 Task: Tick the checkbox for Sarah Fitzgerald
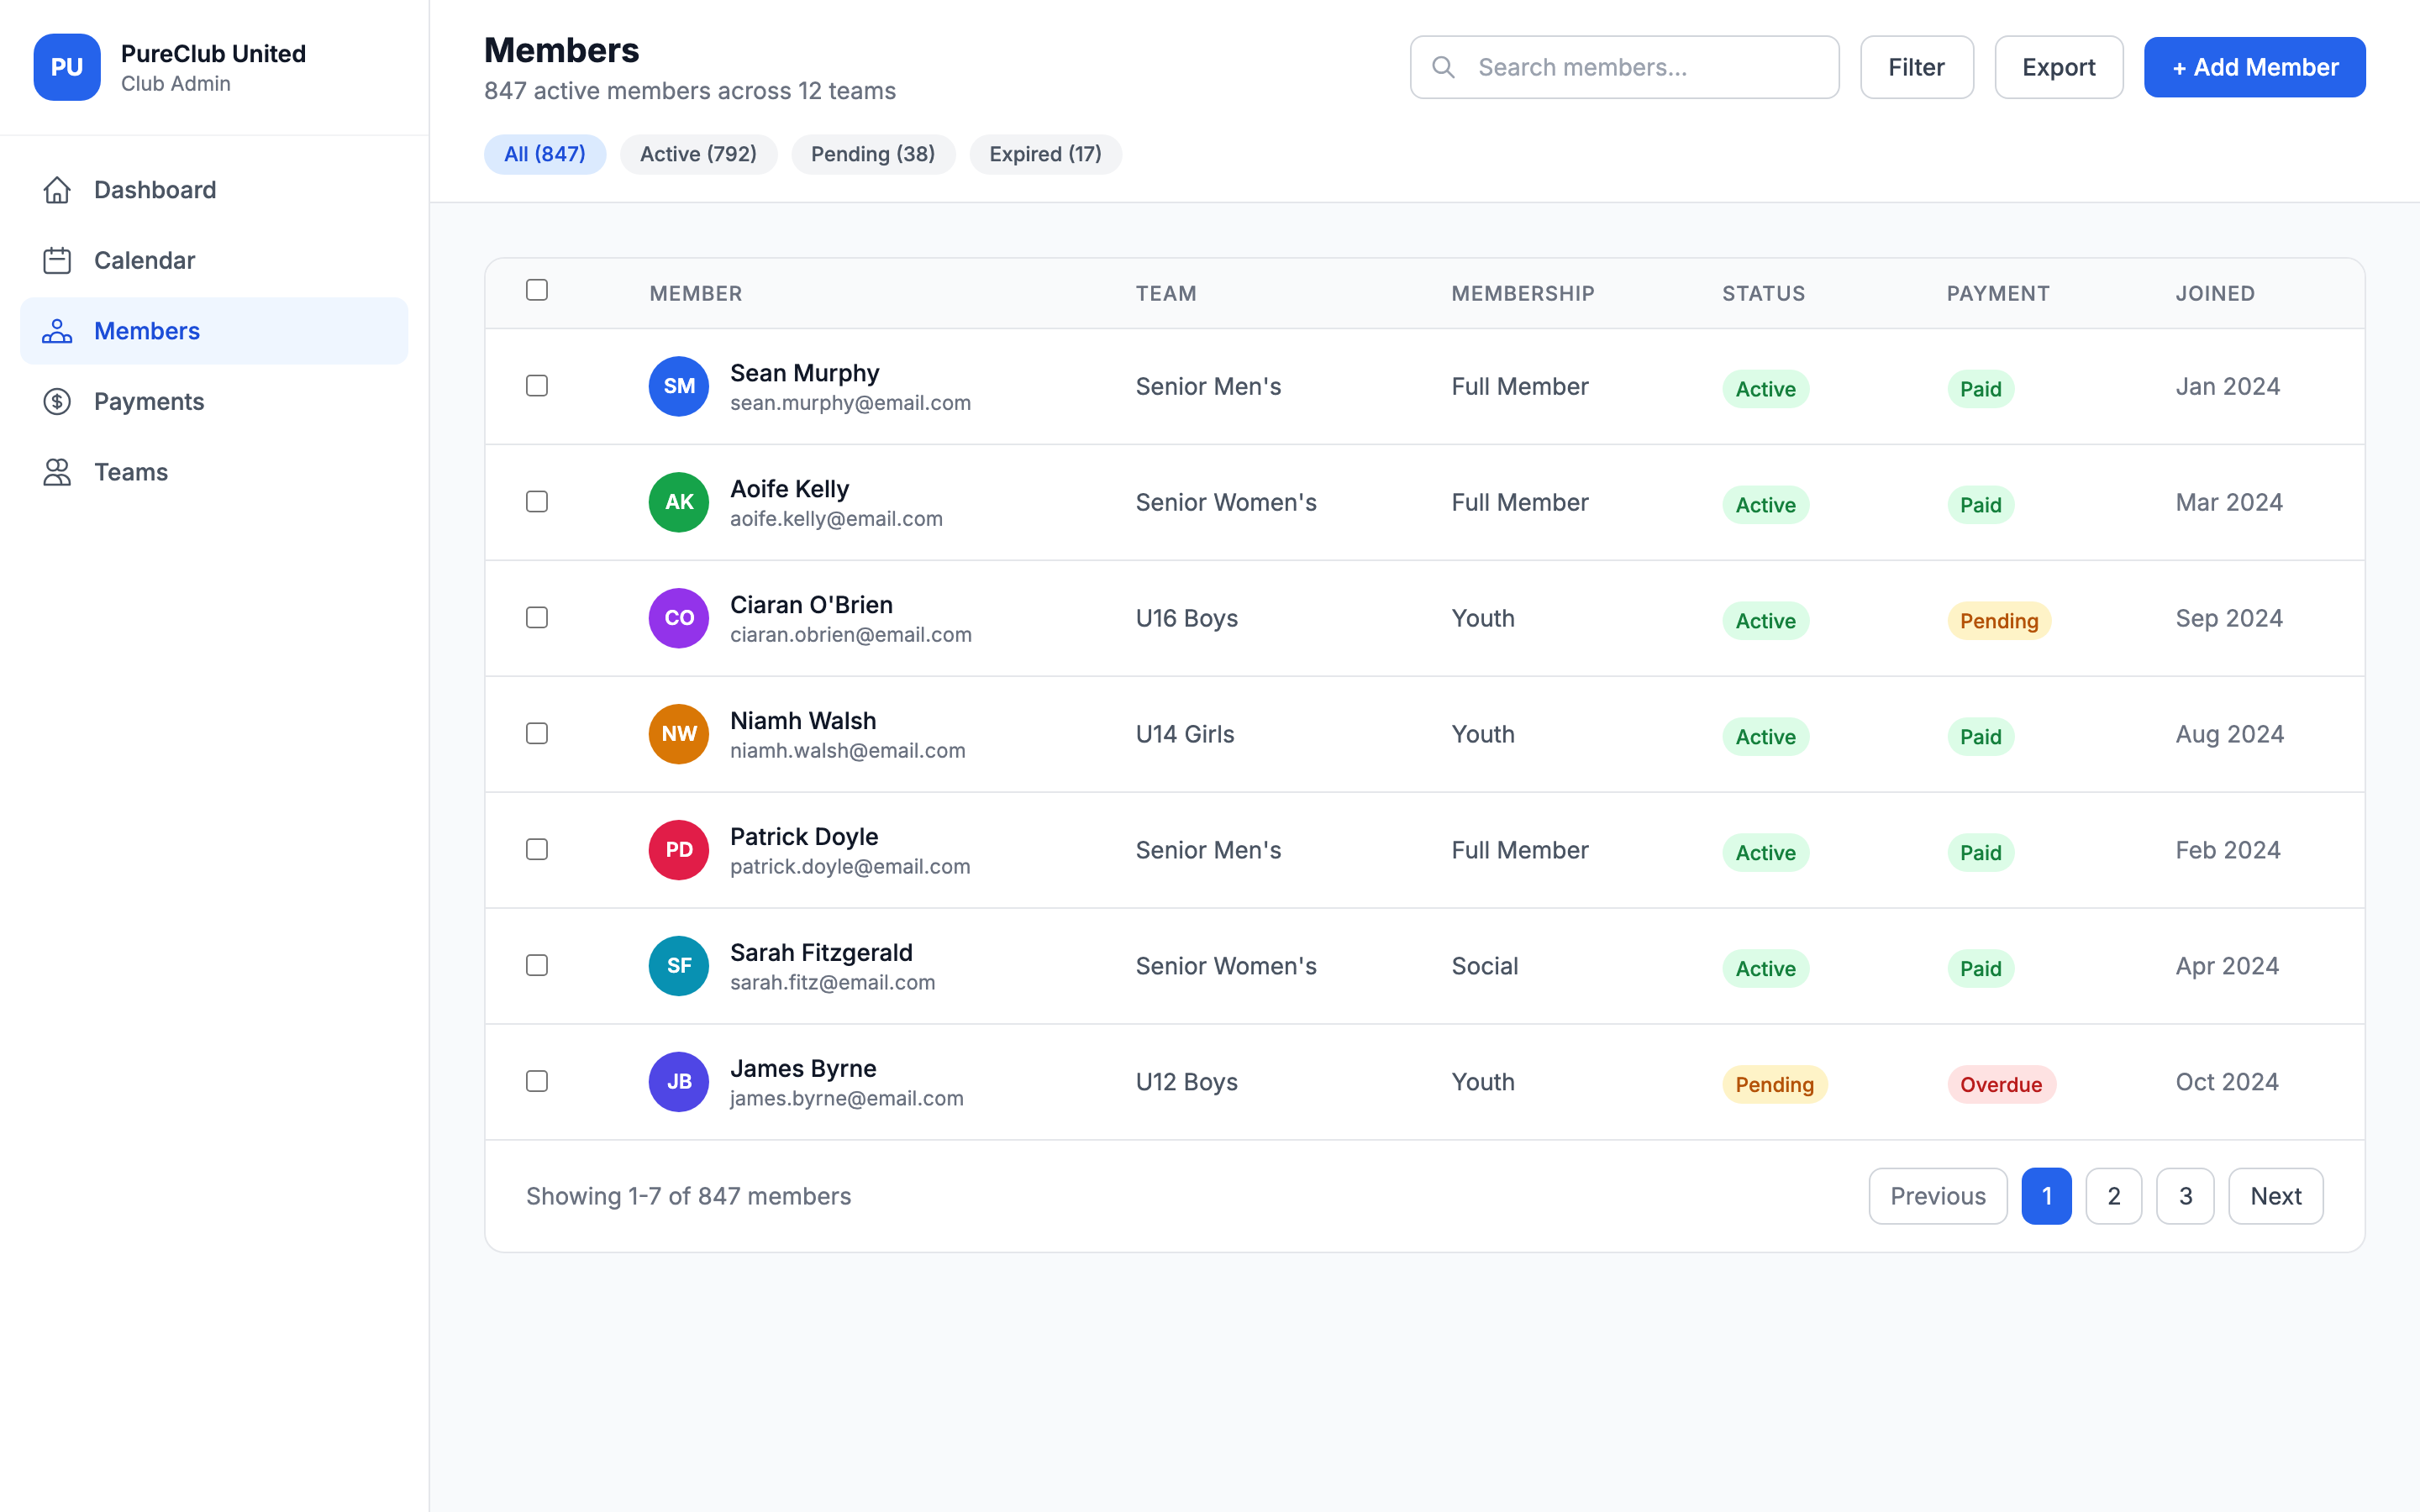click(537, 966)
